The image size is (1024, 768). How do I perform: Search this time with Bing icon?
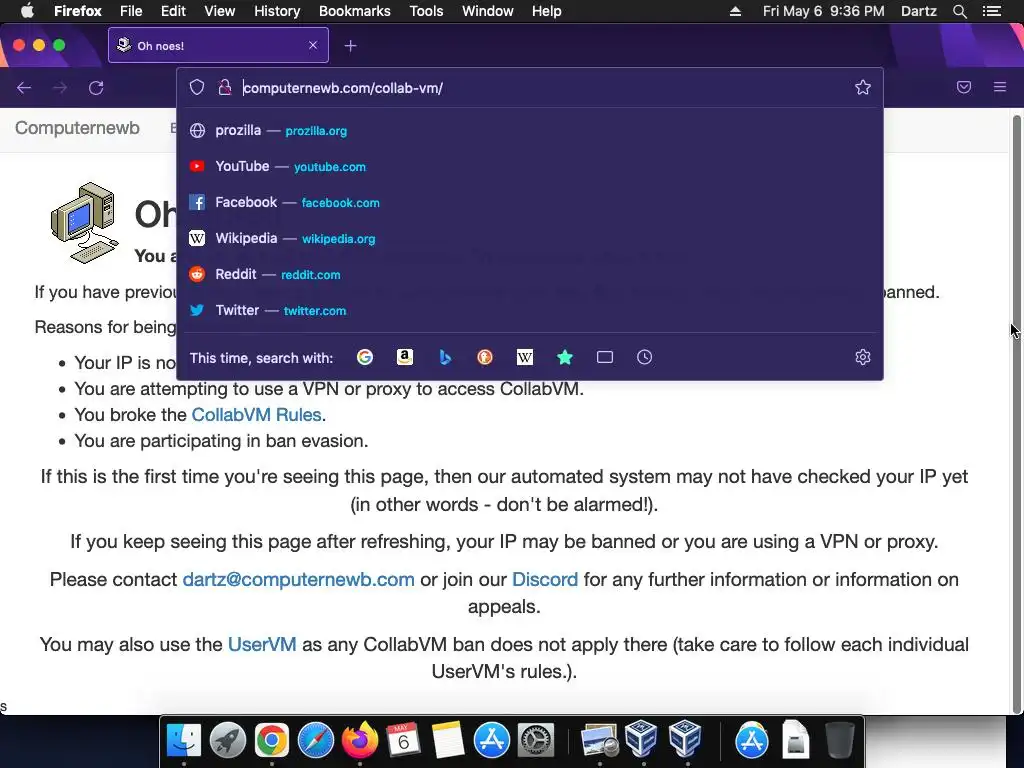coord(445,357)
